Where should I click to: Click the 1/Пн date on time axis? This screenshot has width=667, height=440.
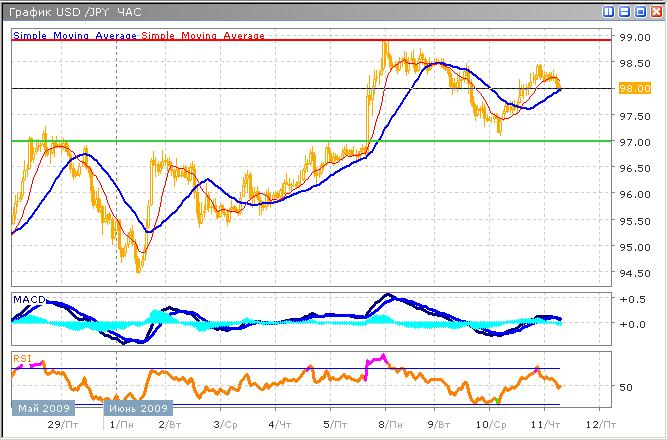[119, 425]
